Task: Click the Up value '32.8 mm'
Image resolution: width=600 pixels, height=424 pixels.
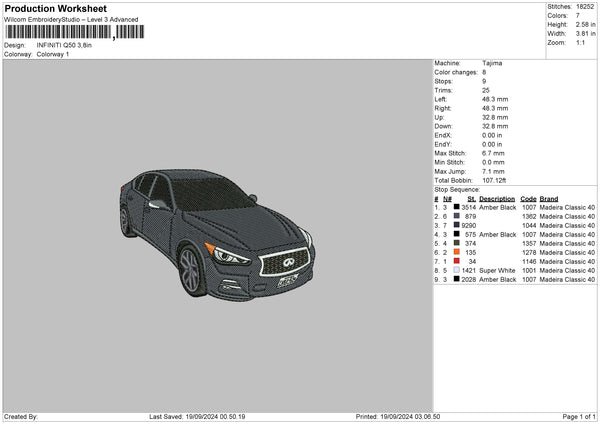Action: point(495,117)
